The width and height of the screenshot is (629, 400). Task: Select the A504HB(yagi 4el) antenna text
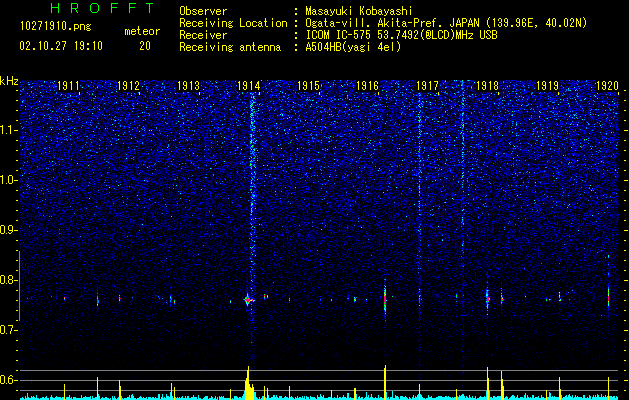tap(353, 47)
